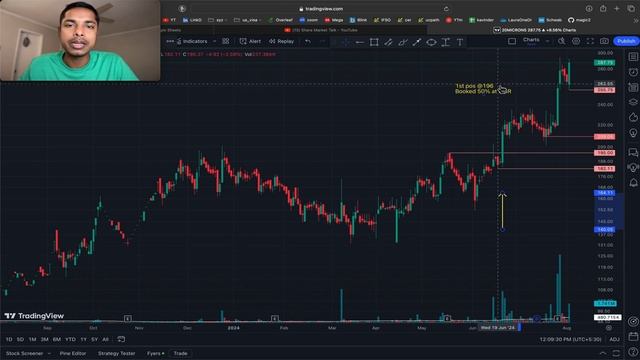Open a new Safari tab with plus
Screen dimensions: 640x360
point(617,9)
